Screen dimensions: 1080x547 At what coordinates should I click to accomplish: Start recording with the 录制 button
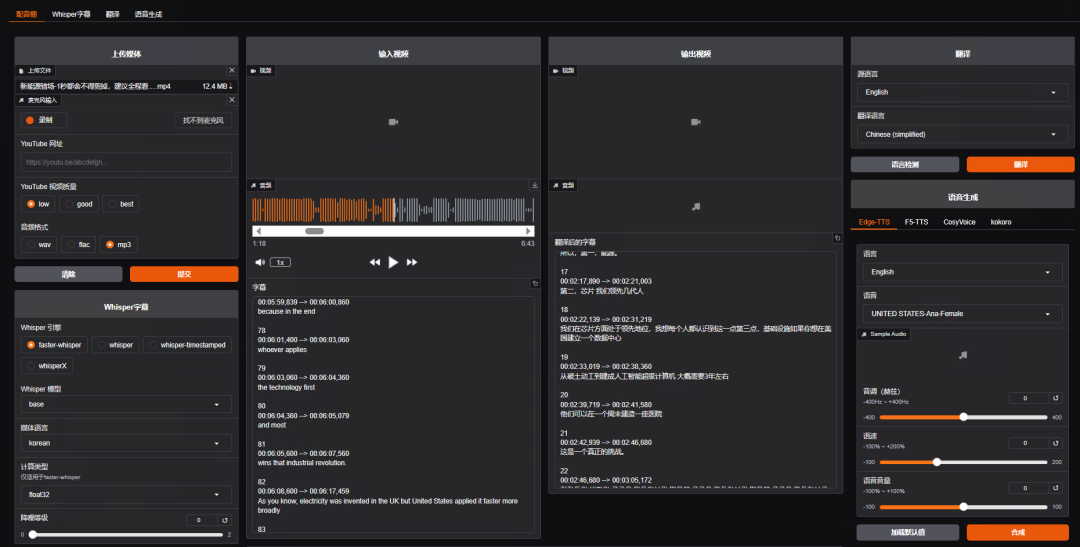pos(44,120)
